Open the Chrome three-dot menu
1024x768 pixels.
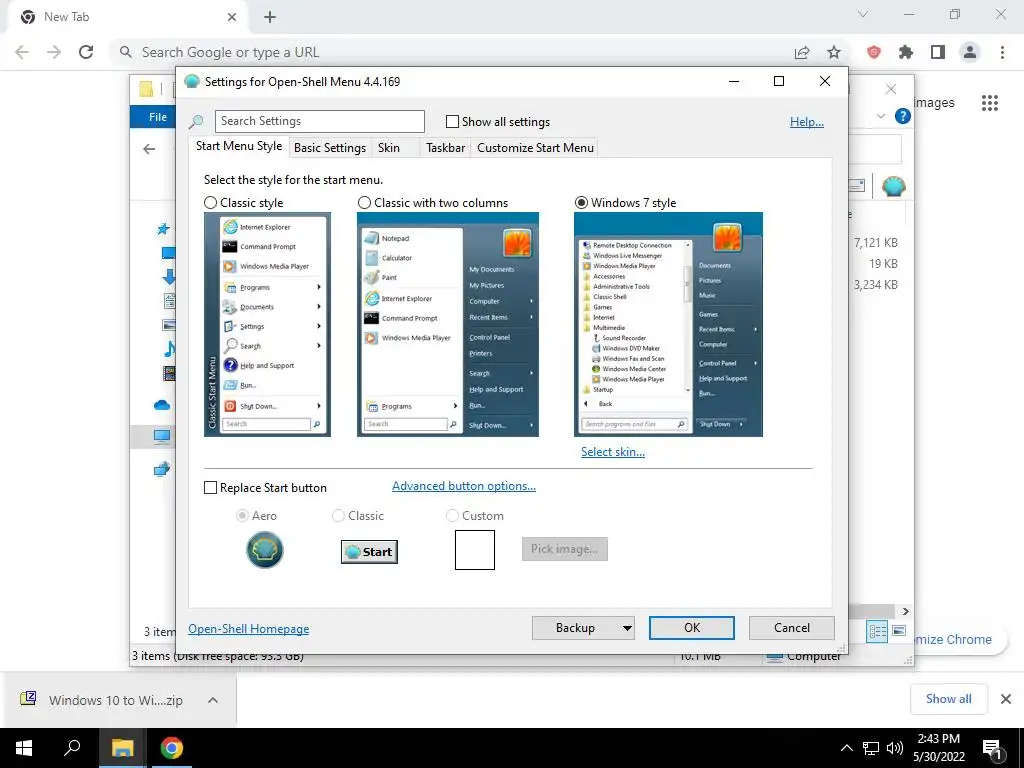pyautogui.click(x=1002, y=52)
